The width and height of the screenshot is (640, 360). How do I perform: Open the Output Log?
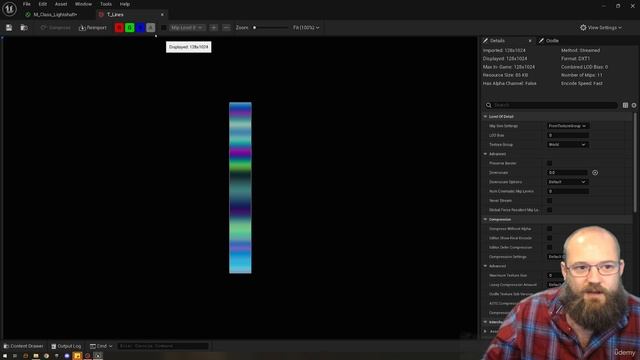click(66, 346)
